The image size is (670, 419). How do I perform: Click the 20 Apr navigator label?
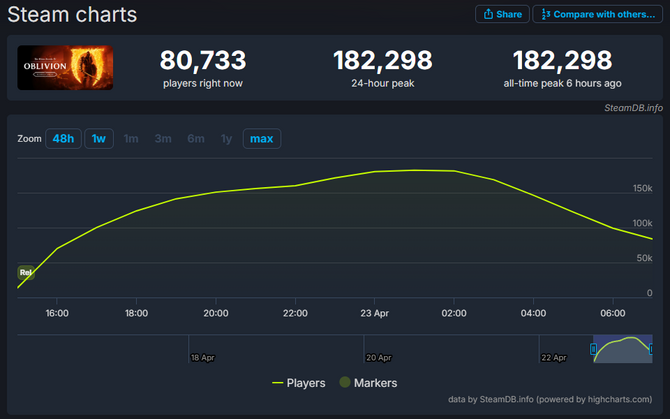379,357
